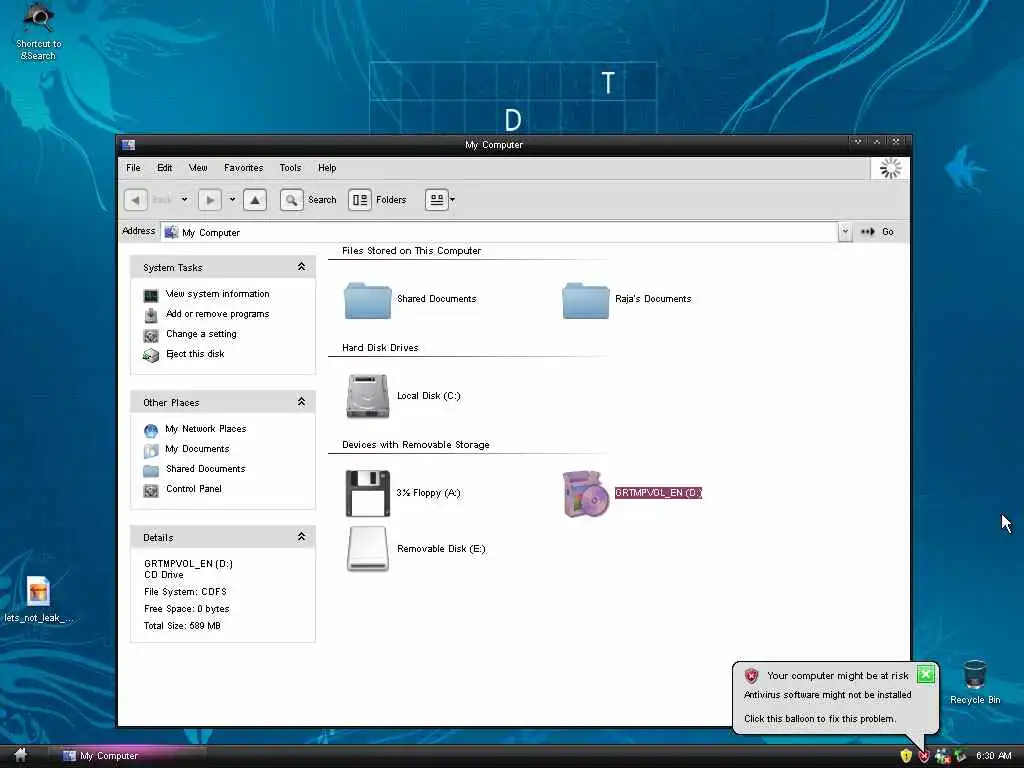The height and width of the screenshot is (768, 1024).
Task: Collapse the System Tasks panel
Action: pyautogui.click(x=301, y=266)
